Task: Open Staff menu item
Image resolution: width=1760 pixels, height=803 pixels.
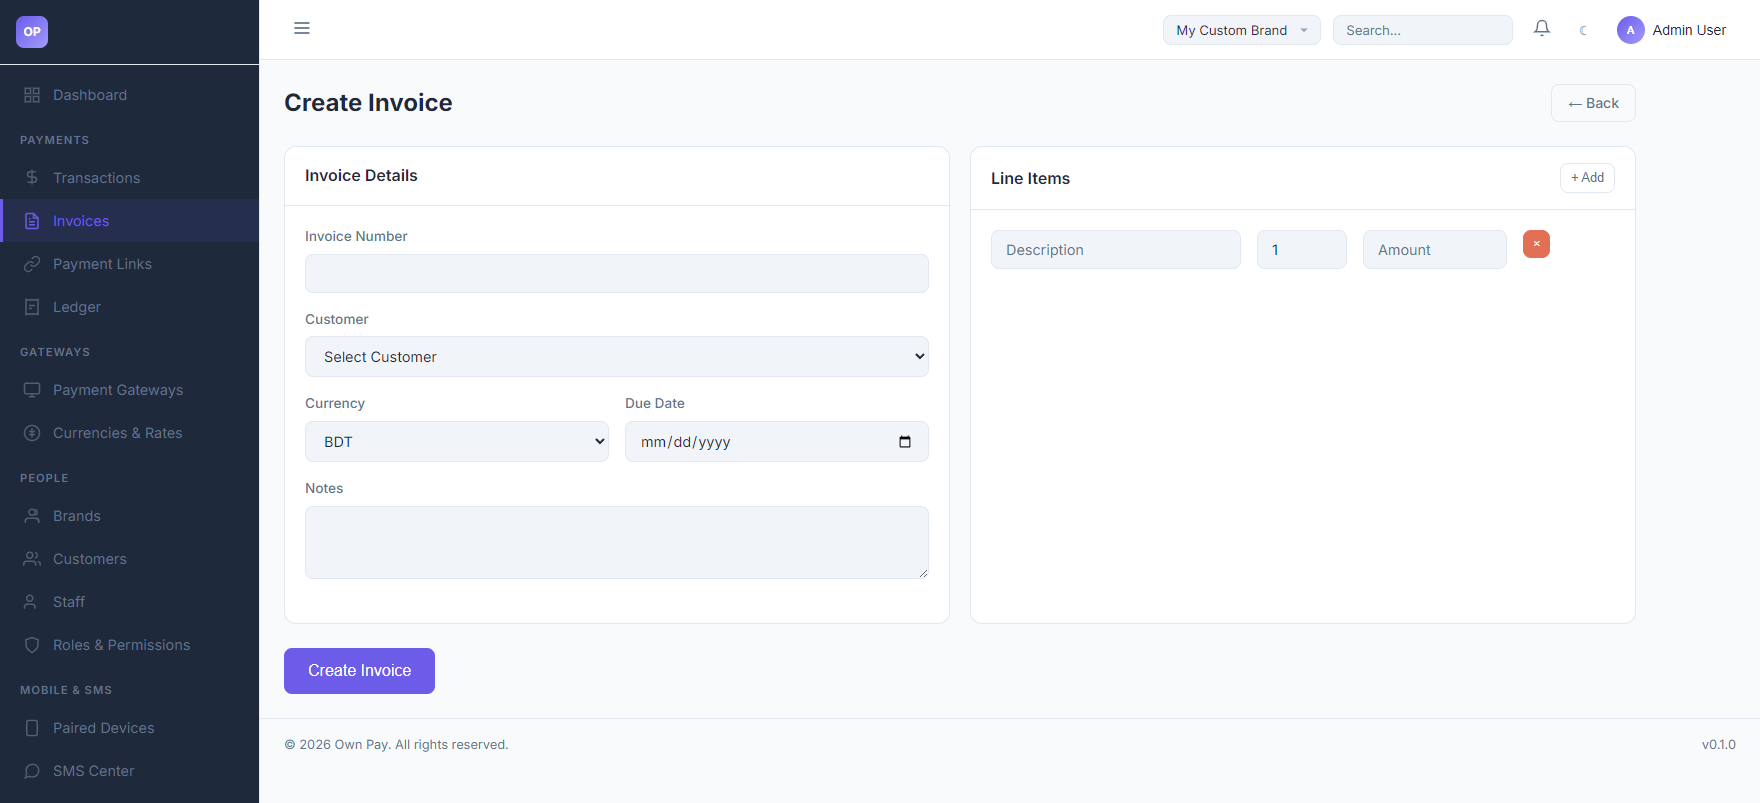Action: pos(130,602)
